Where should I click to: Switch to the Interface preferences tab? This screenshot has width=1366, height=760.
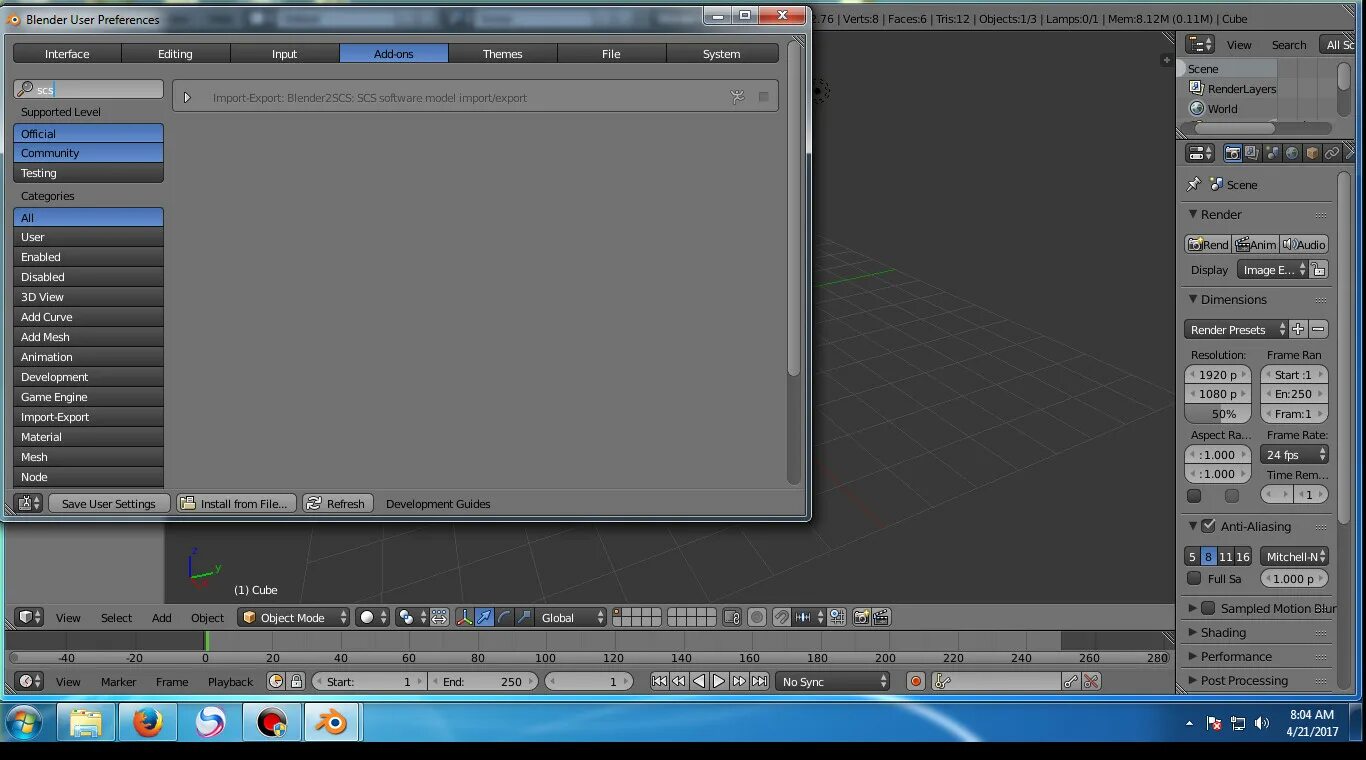tap(67, 54)
